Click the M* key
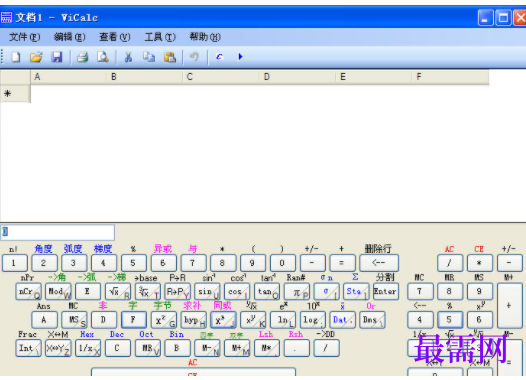 point(267,348)
